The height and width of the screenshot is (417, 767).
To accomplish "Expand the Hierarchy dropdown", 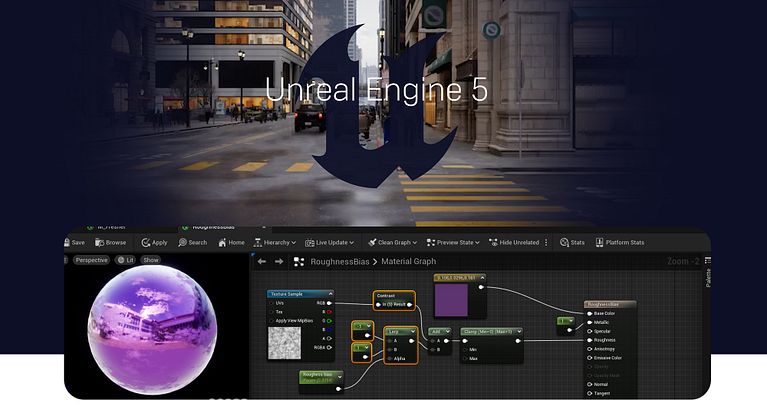I will pyautogui.click(x=276, y=242).
